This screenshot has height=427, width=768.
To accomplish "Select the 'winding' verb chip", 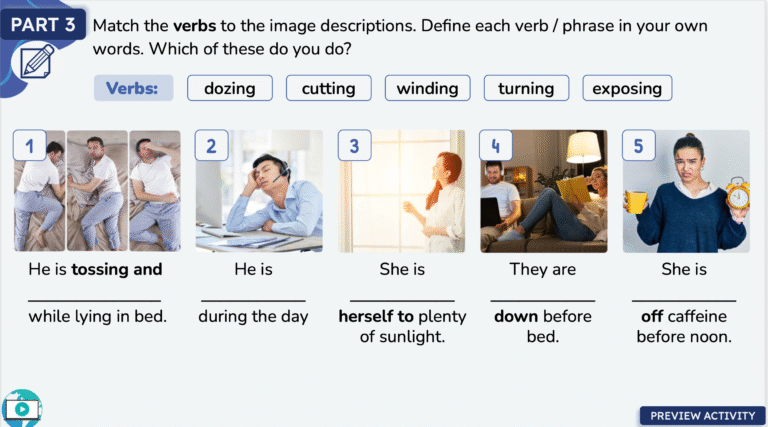I will click(427, 88).
